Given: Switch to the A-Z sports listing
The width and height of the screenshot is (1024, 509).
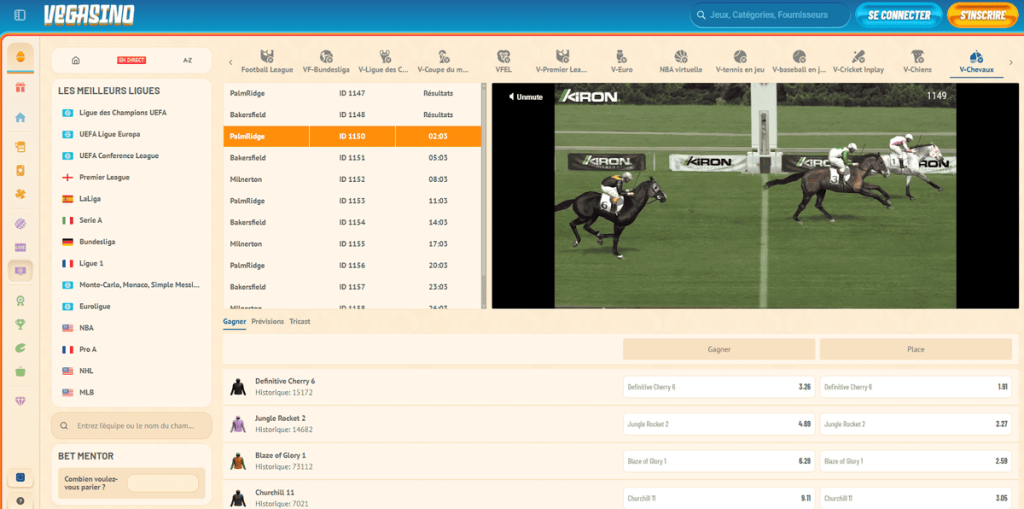Looking at the screenshot, I should [187, 60].
